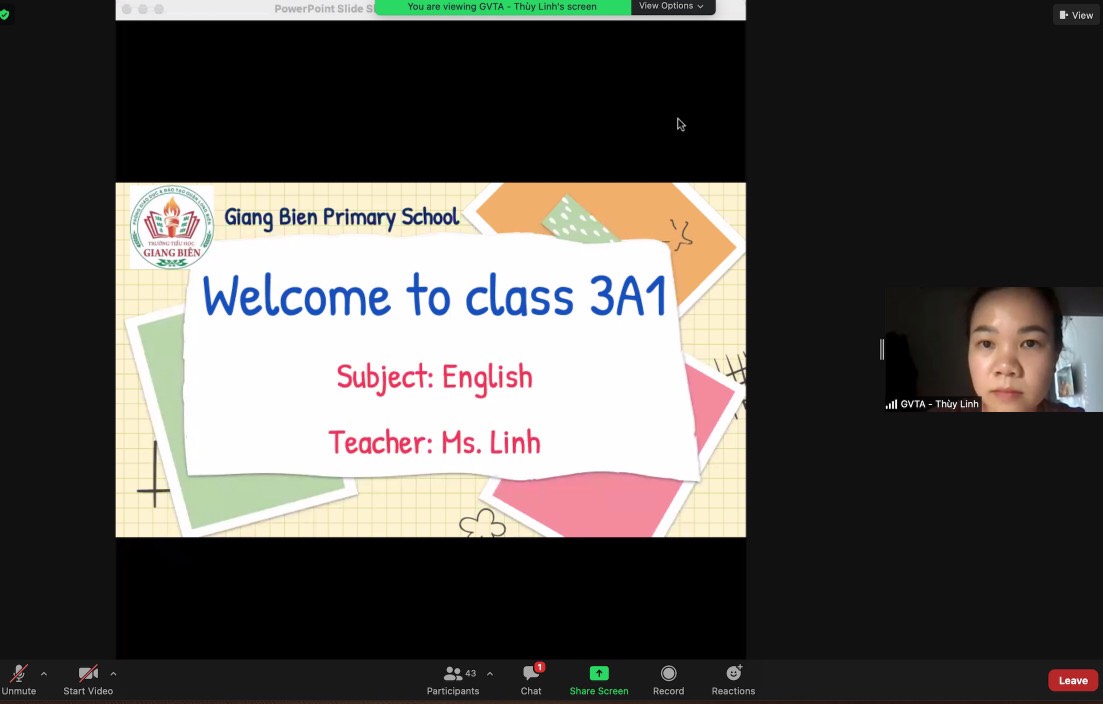The height and width of the screenshot is (704, 1103).
Task: Click the 'You are viewing' green banner
Action: pyautogui.click(x=502, y=7)
